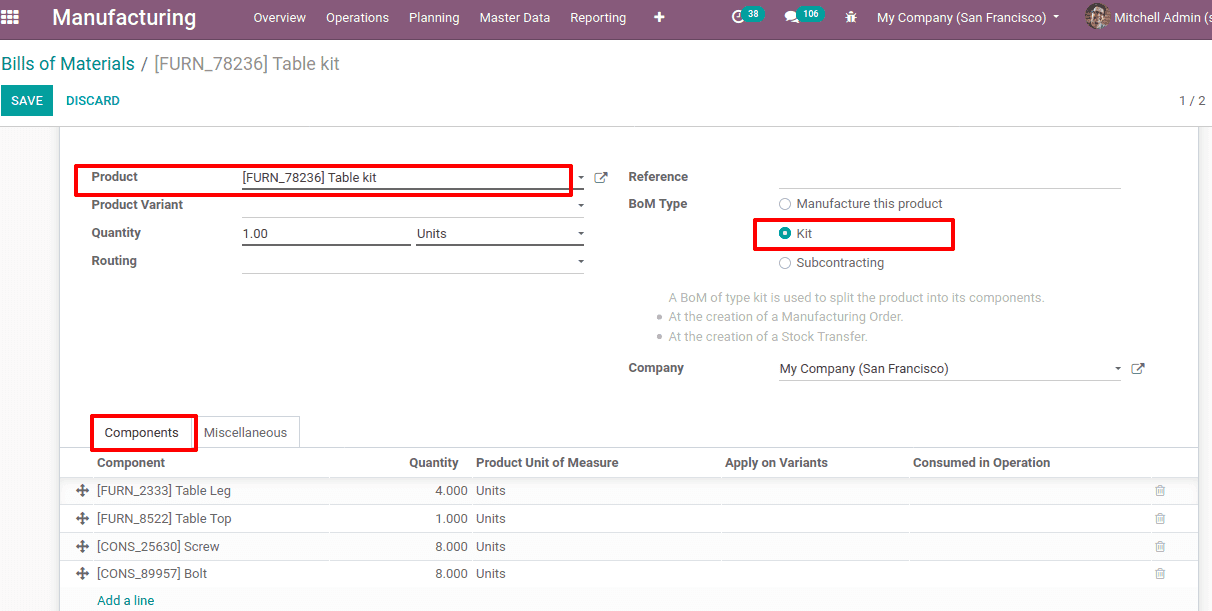Sort by Component column header
The width and height of the screenshot is (1212, 611).
(131, 463)
